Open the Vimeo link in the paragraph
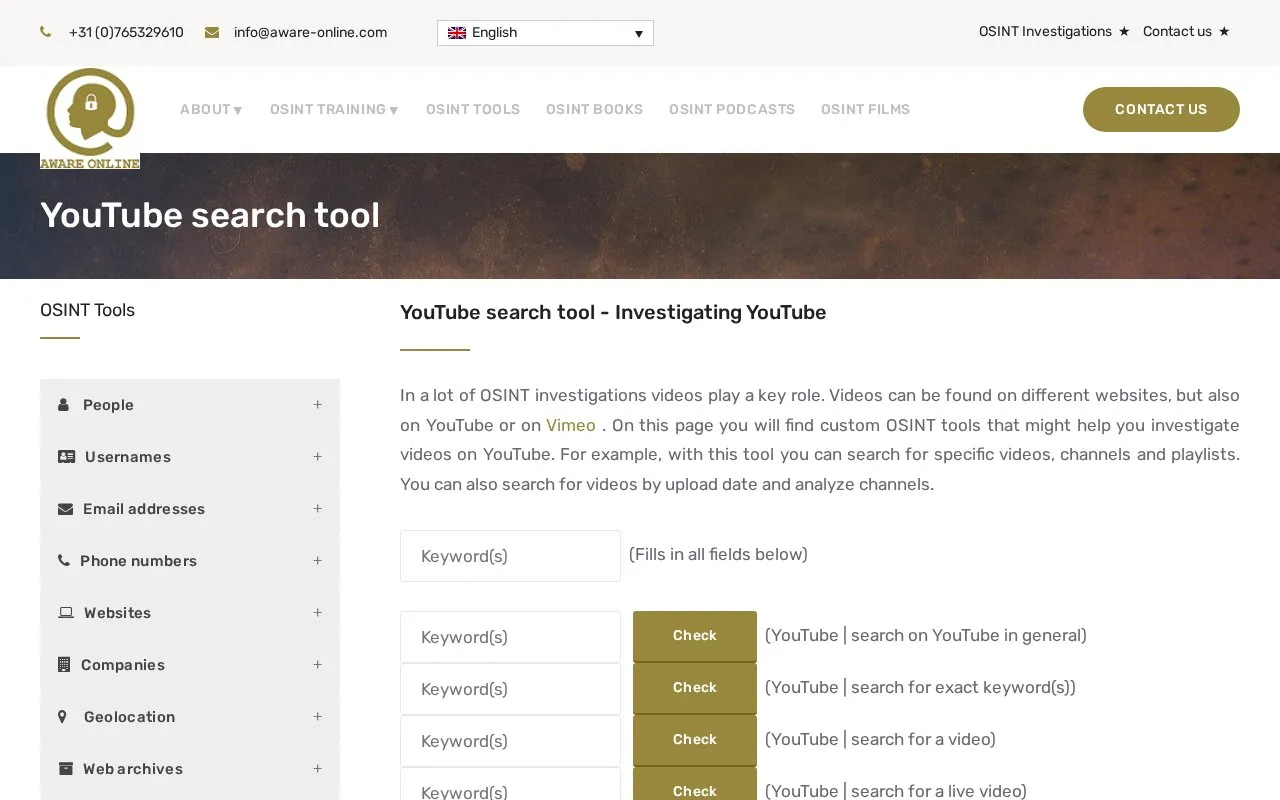The image size is (1280, 800). click(571, 425)
